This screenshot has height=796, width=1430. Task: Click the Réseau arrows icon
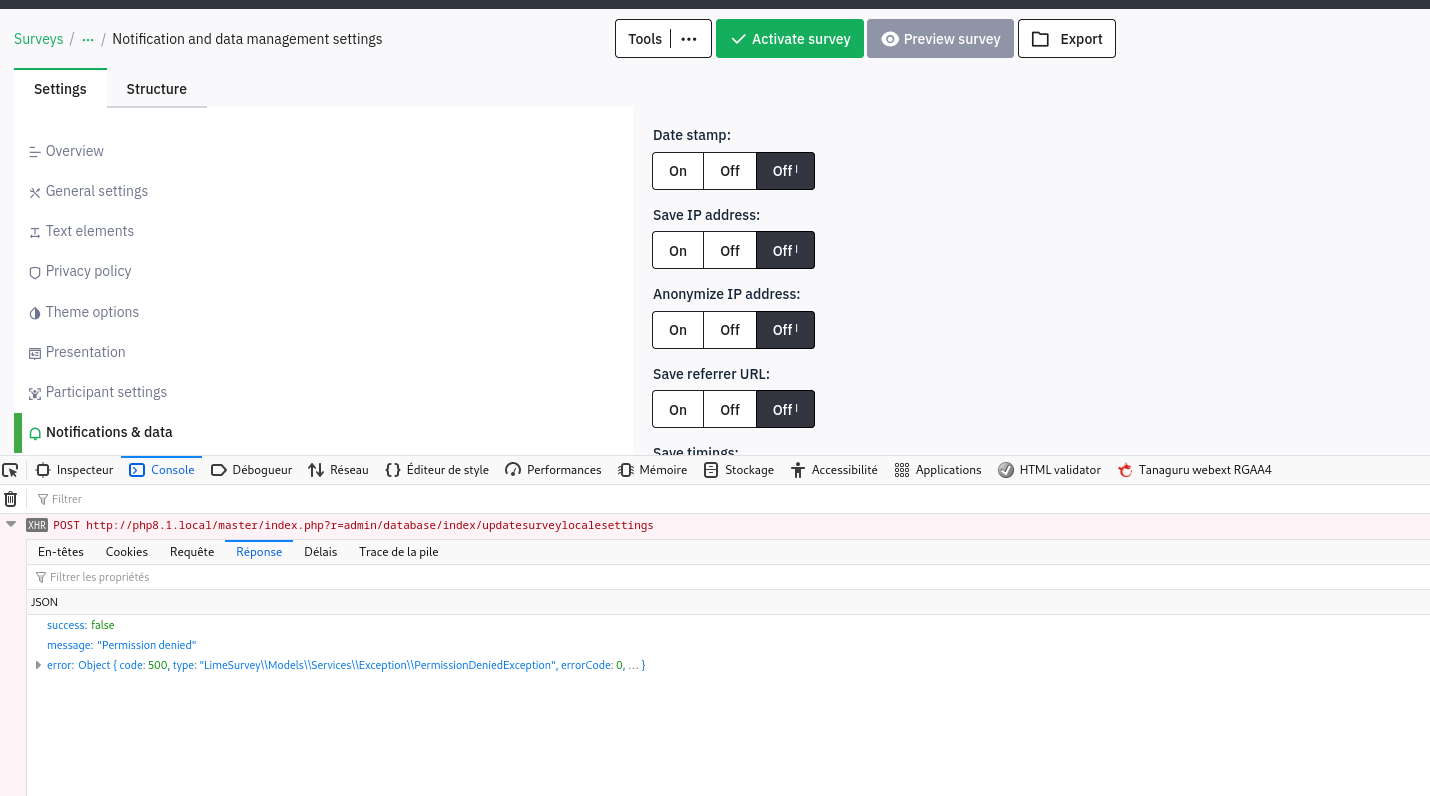point(316,470)
